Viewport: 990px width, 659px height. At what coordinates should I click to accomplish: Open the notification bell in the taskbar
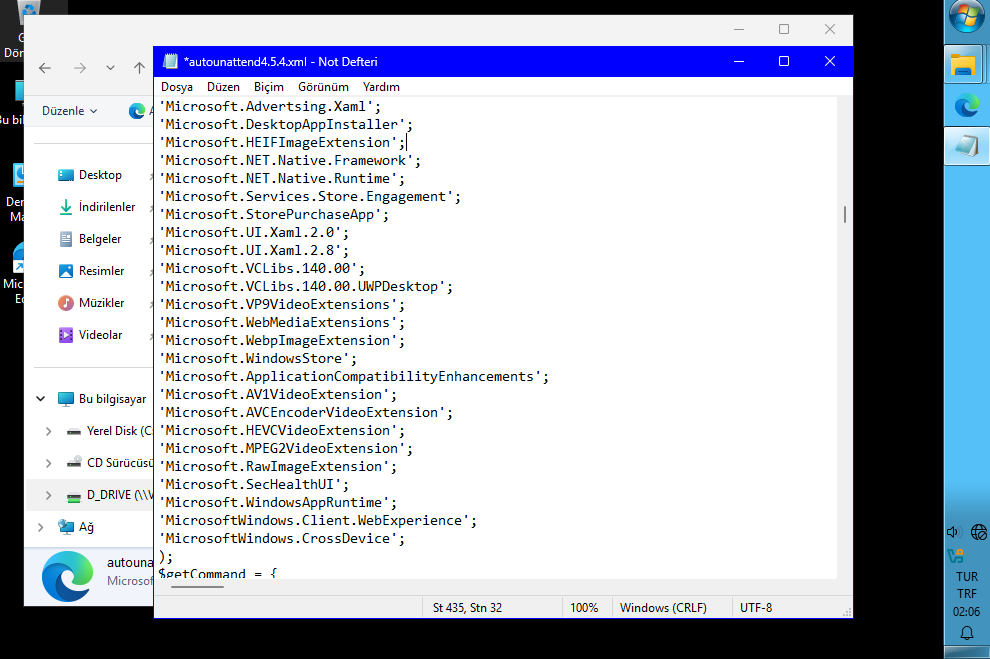tap(967, 633)
